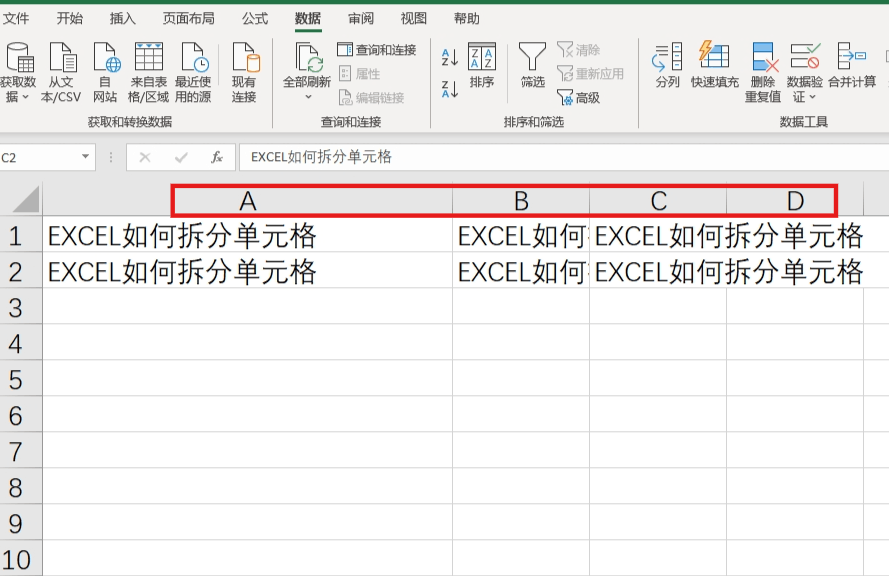Click cell B1 with truncated EXCEL如何
Image resolution: width=889 pixels, height=576 pixels.
pyautogui.click(x=521, y=236)
